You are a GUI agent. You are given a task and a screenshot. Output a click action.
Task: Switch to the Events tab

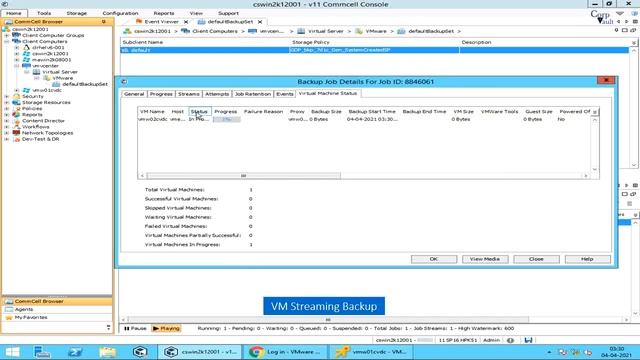284,94
